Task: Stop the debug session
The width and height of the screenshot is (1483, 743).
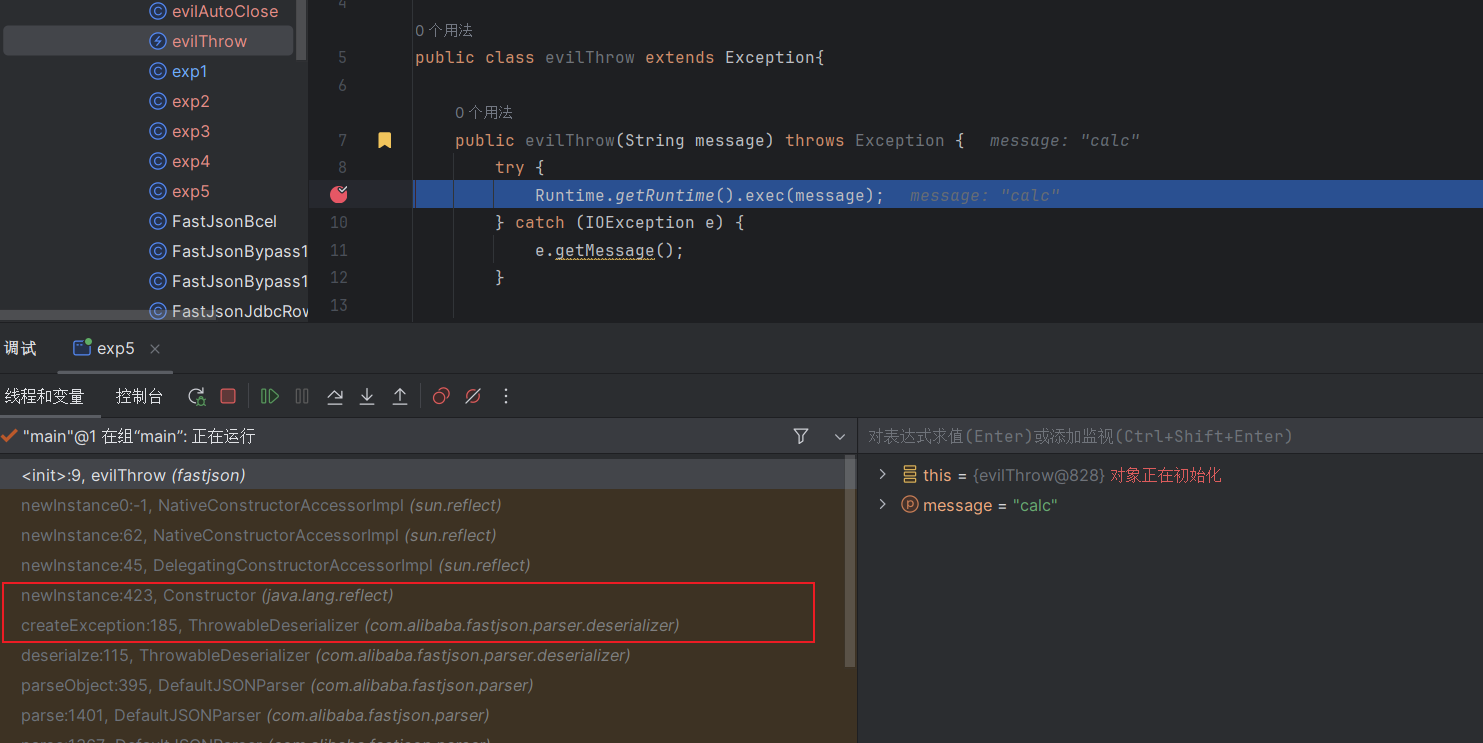Action: (228, 397)
